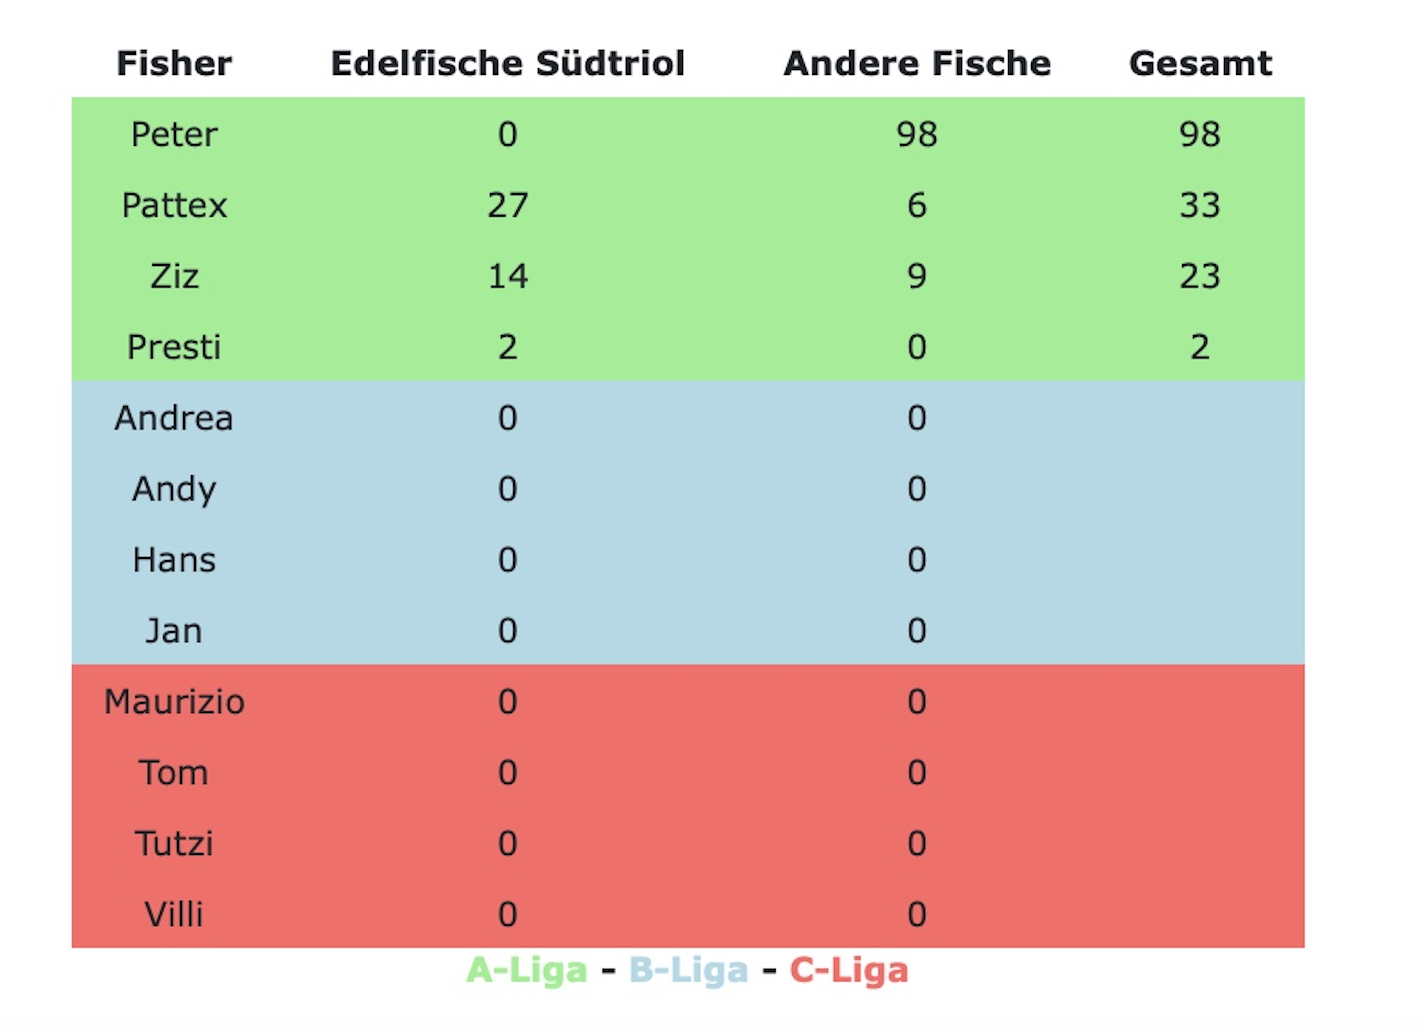
Task: Click the name Pattex in the table
Action: pos(174,205)
